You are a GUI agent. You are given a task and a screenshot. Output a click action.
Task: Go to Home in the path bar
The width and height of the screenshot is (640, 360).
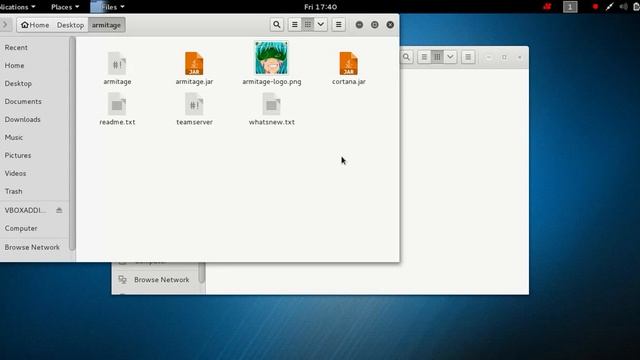click(35, 25)
